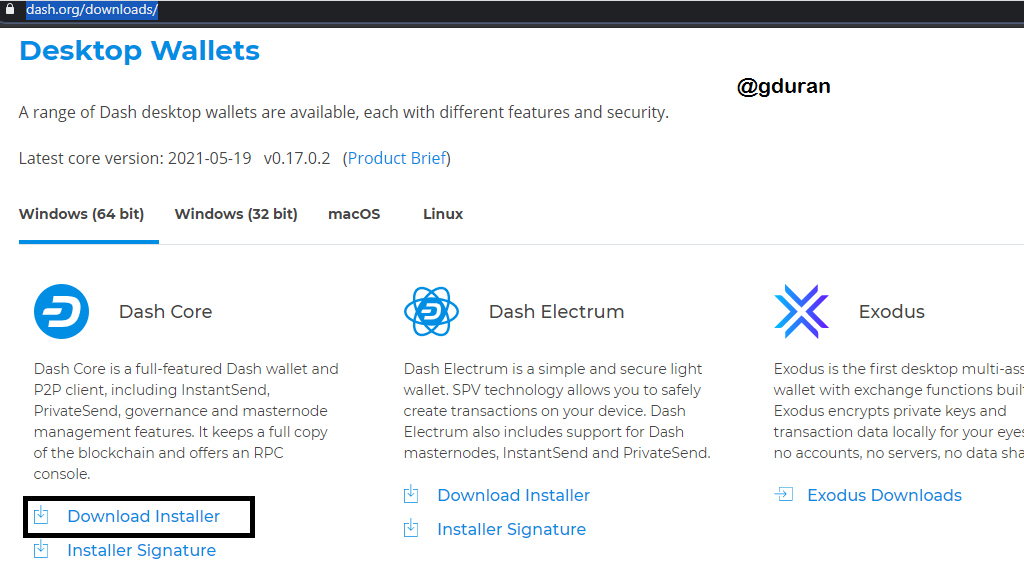
Task: Open the Product Brief link
Action: [x=396, y=158]
